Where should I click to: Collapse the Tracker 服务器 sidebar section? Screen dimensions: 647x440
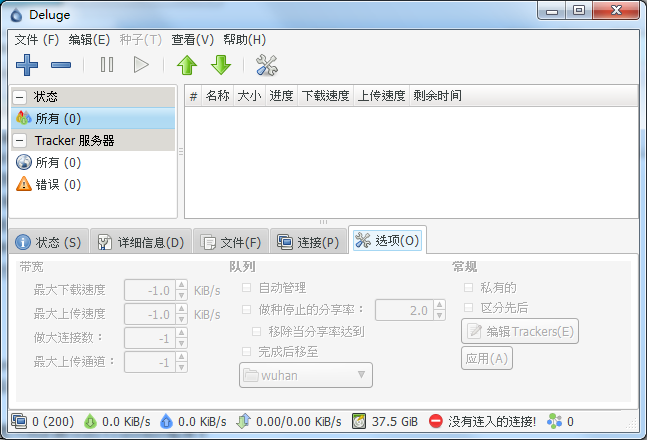(19, 140)
